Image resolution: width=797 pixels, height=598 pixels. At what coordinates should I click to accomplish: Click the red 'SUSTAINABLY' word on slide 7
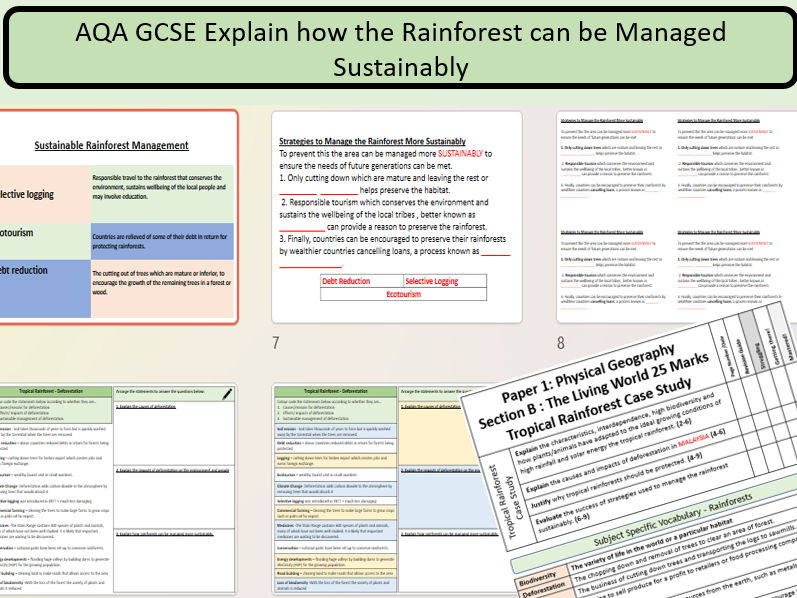(x=460, y=154)
